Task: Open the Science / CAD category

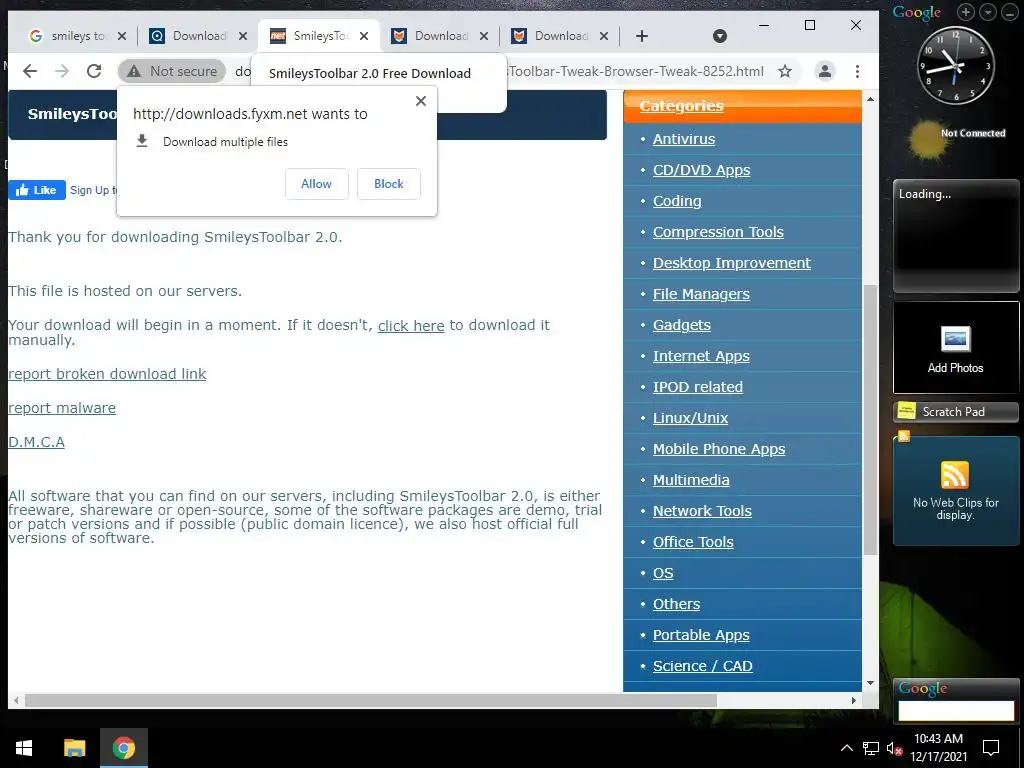Action: (703, 666)
